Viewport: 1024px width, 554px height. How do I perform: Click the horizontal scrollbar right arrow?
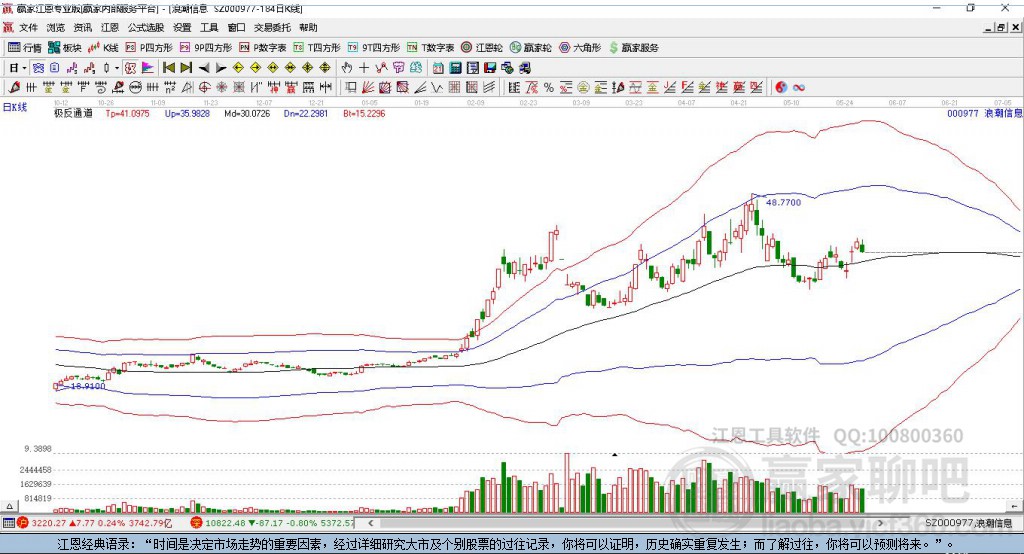click(x=880, y=523)
